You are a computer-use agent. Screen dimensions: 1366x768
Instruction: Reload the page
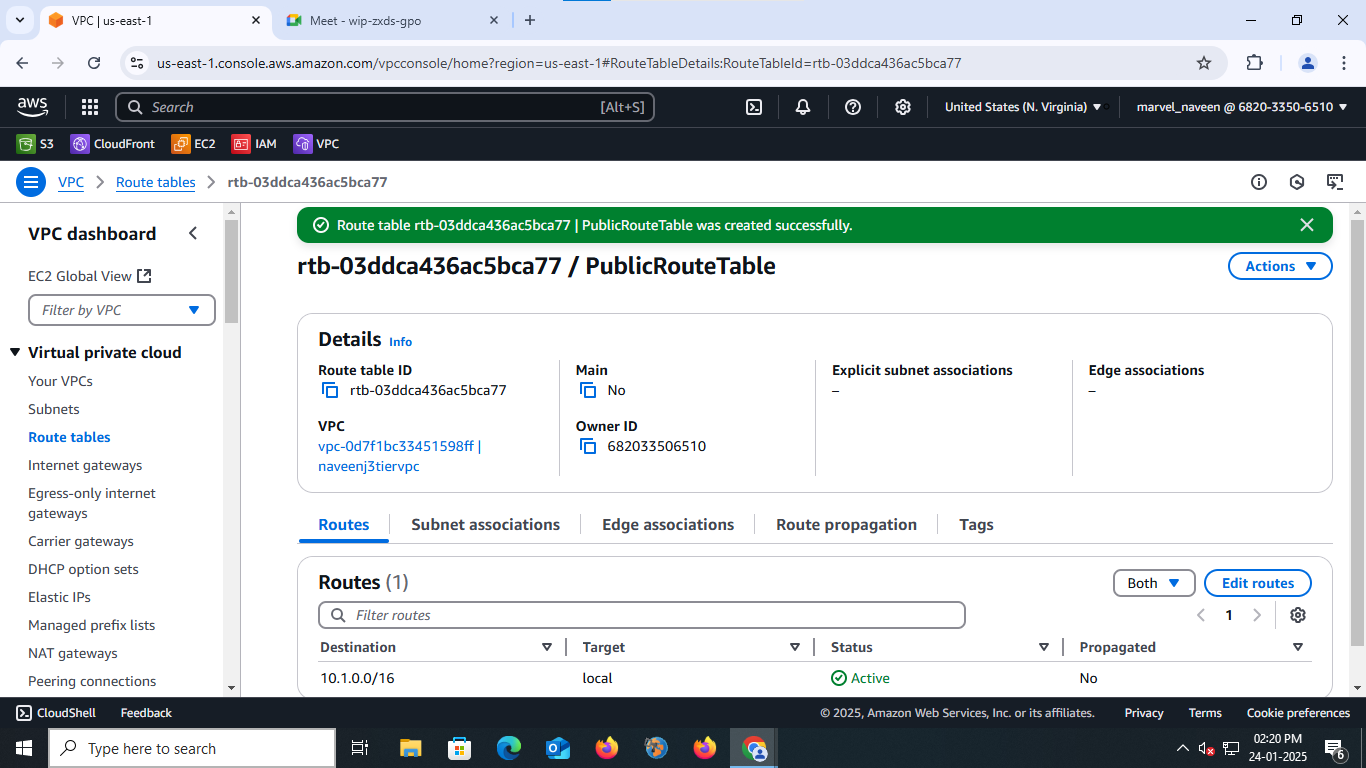point(94,63)
